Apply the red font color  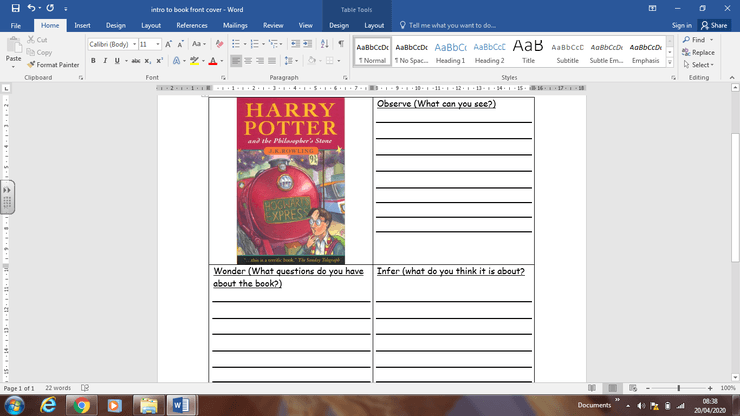click(213, 60)
